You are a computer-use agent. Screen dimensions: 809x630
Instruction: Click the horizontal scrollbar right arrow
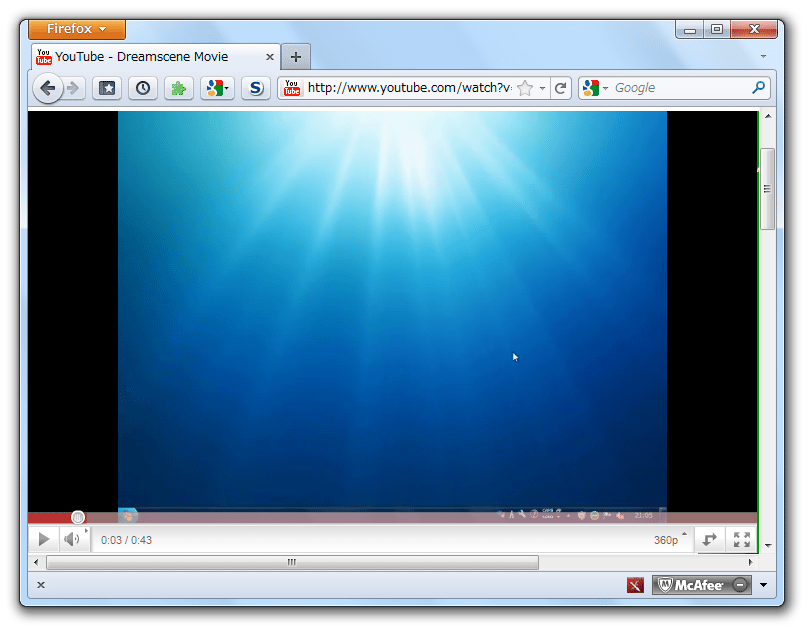tap(751, 562)
